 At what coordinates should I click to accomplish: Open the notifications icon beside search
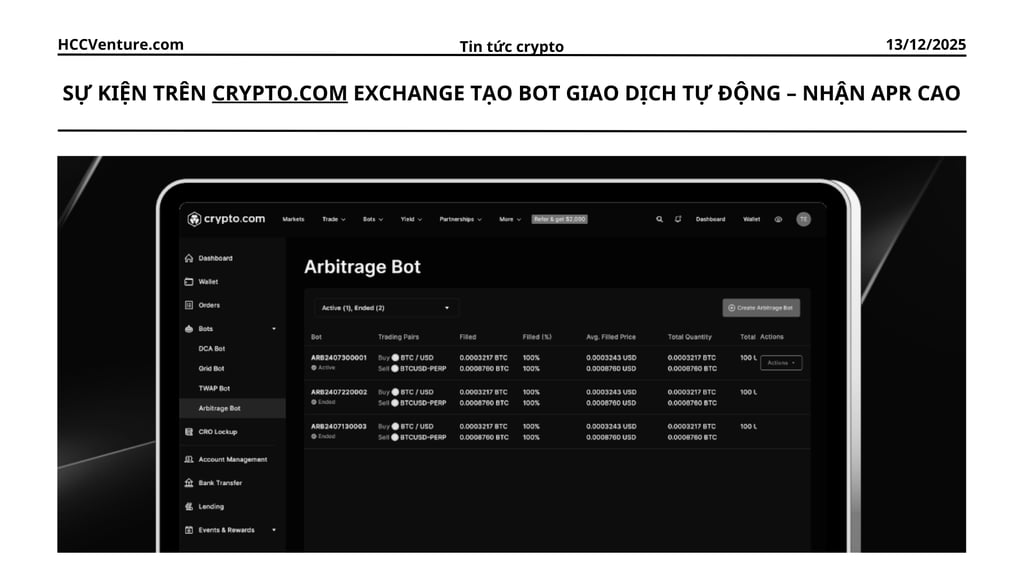(x=678, y=220)
